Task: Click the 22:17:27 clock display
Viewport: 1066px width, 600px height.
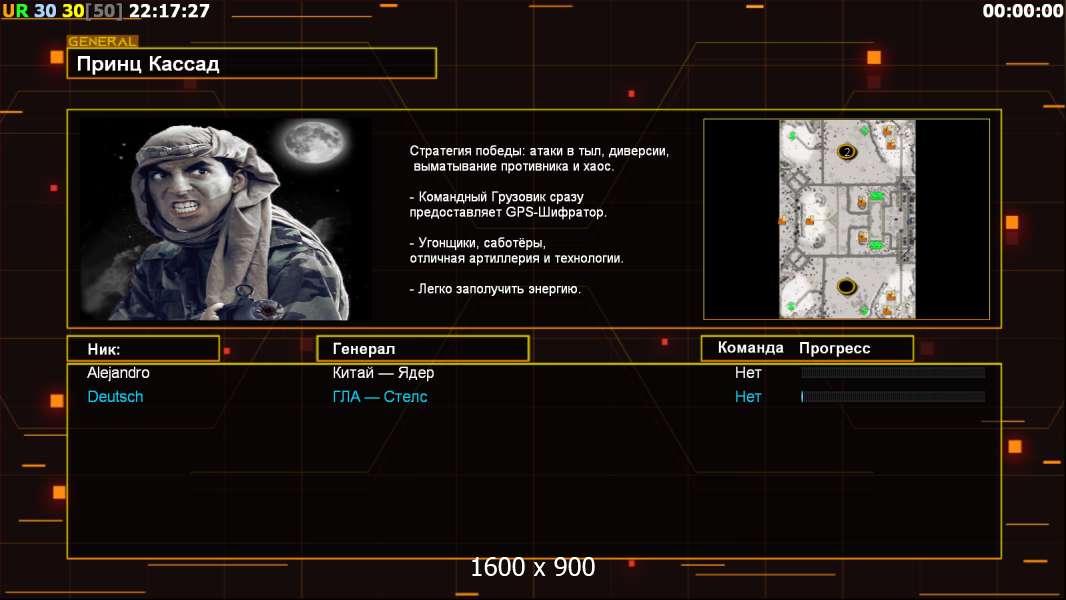Action: point(169,11)
